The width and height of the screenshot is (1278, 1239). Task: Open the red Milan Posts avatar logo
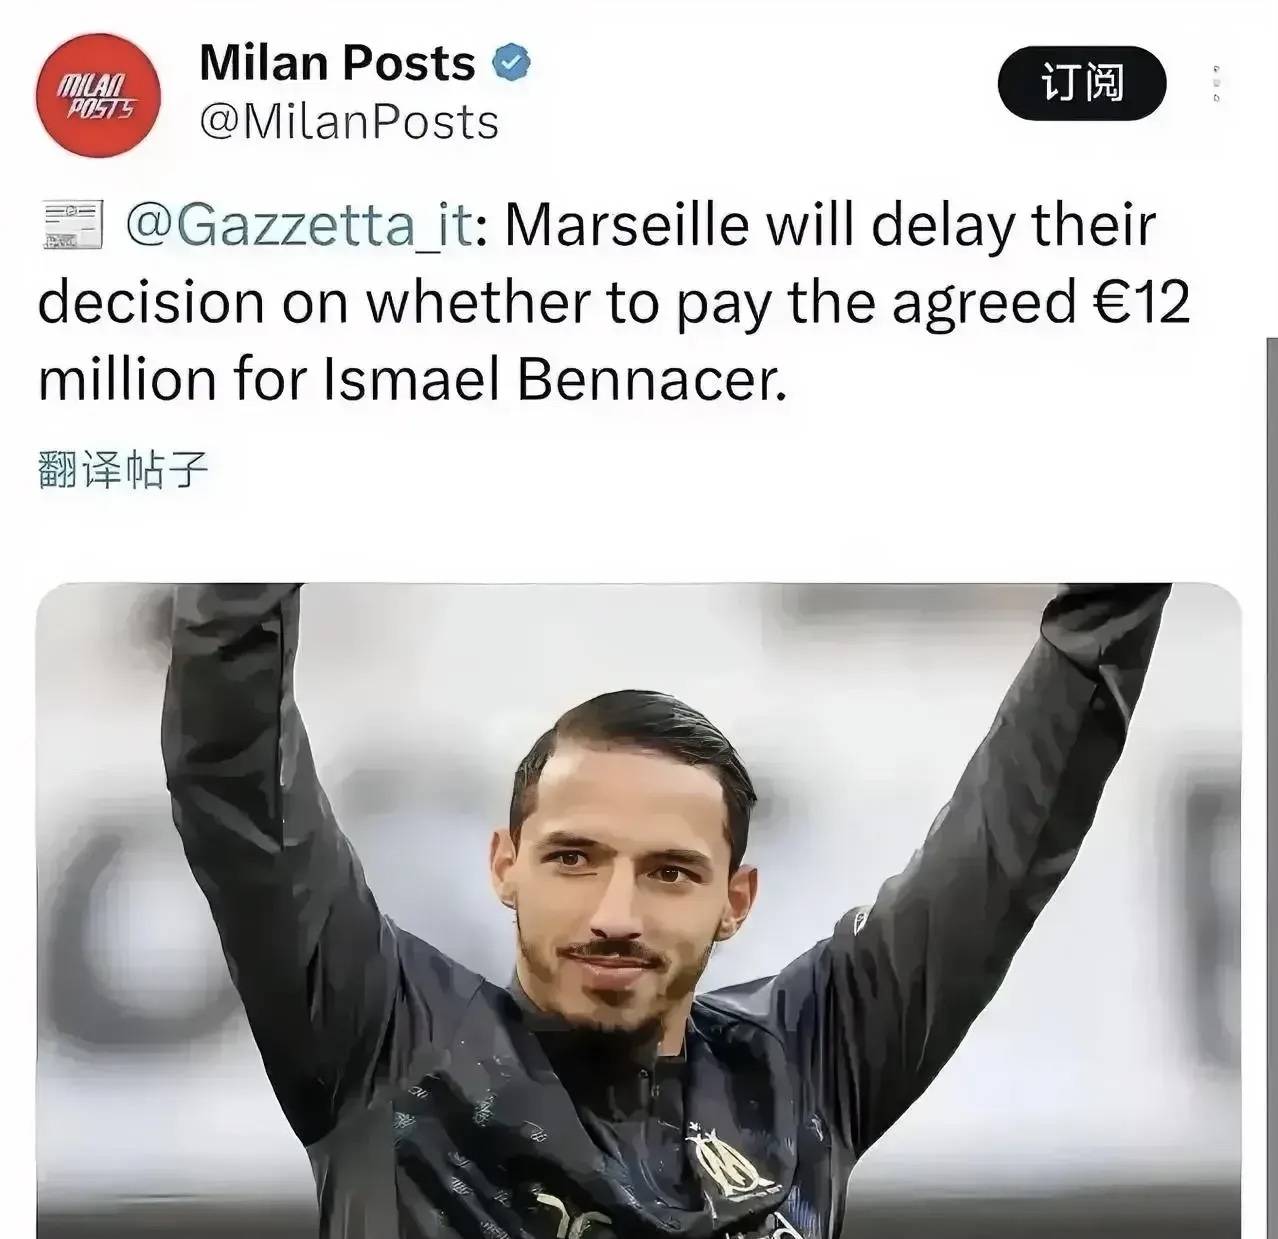(x=97, y=96)
